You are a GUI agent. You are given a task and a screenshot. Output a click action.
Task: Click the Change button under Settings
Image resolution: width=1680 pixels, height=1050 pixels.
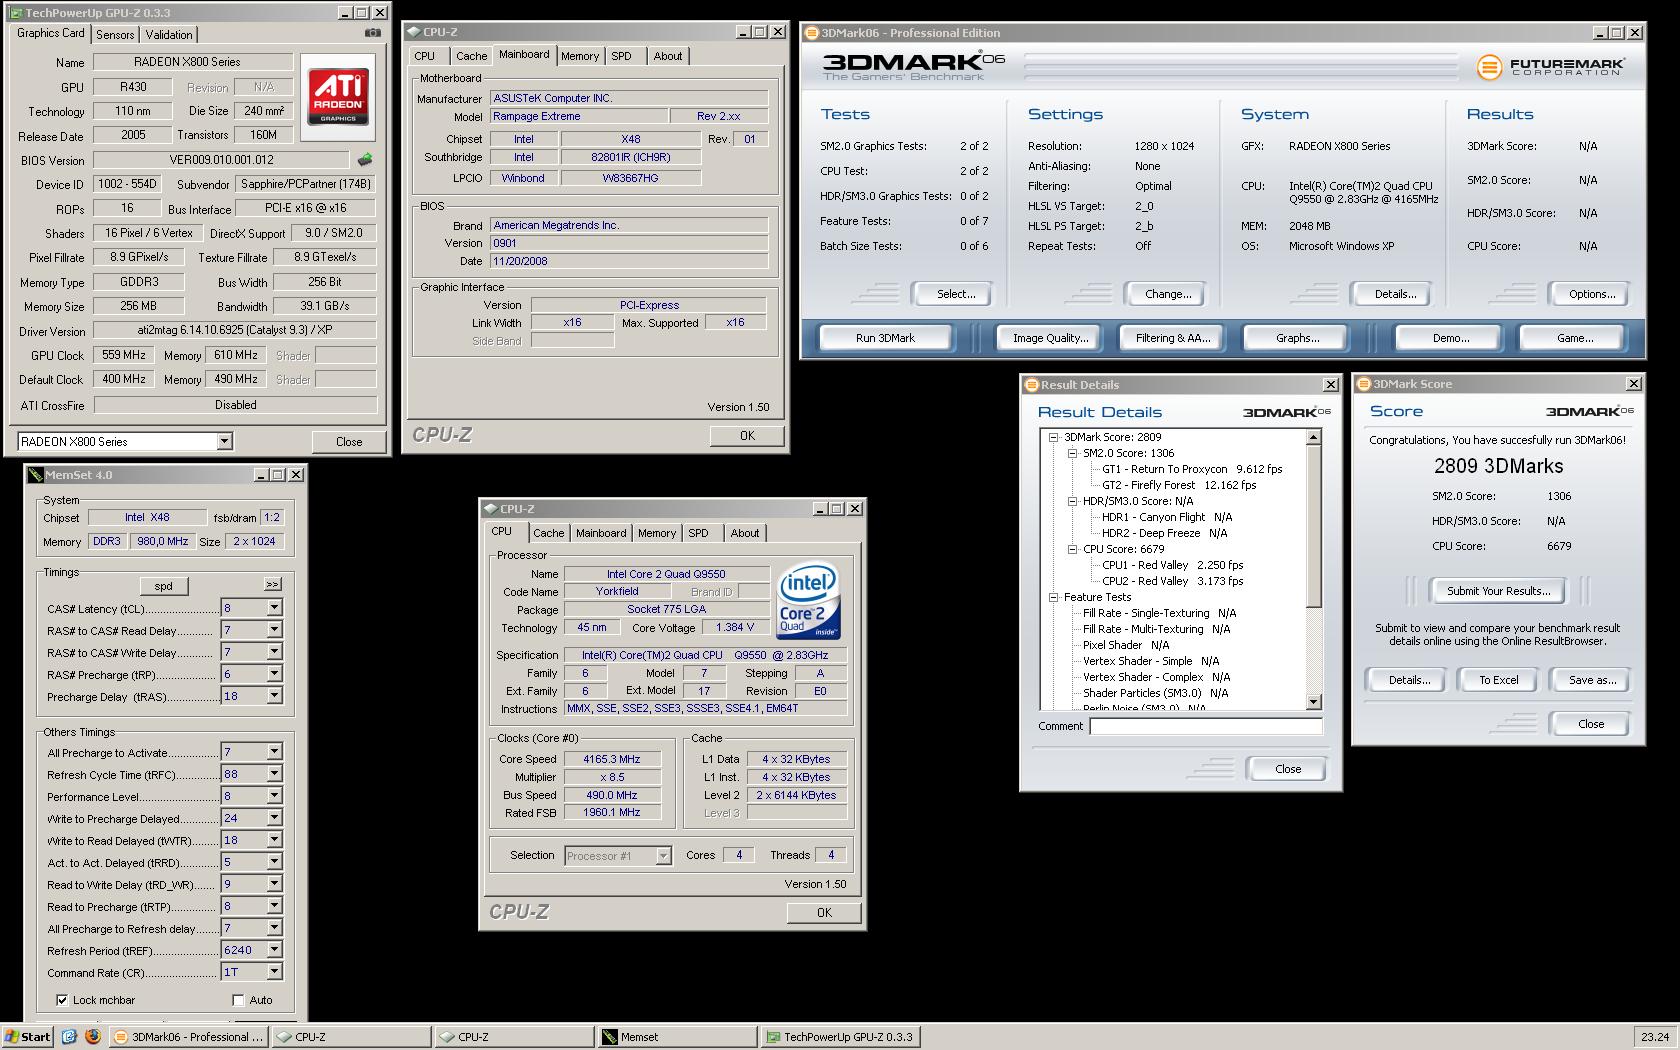(1168, 294)
